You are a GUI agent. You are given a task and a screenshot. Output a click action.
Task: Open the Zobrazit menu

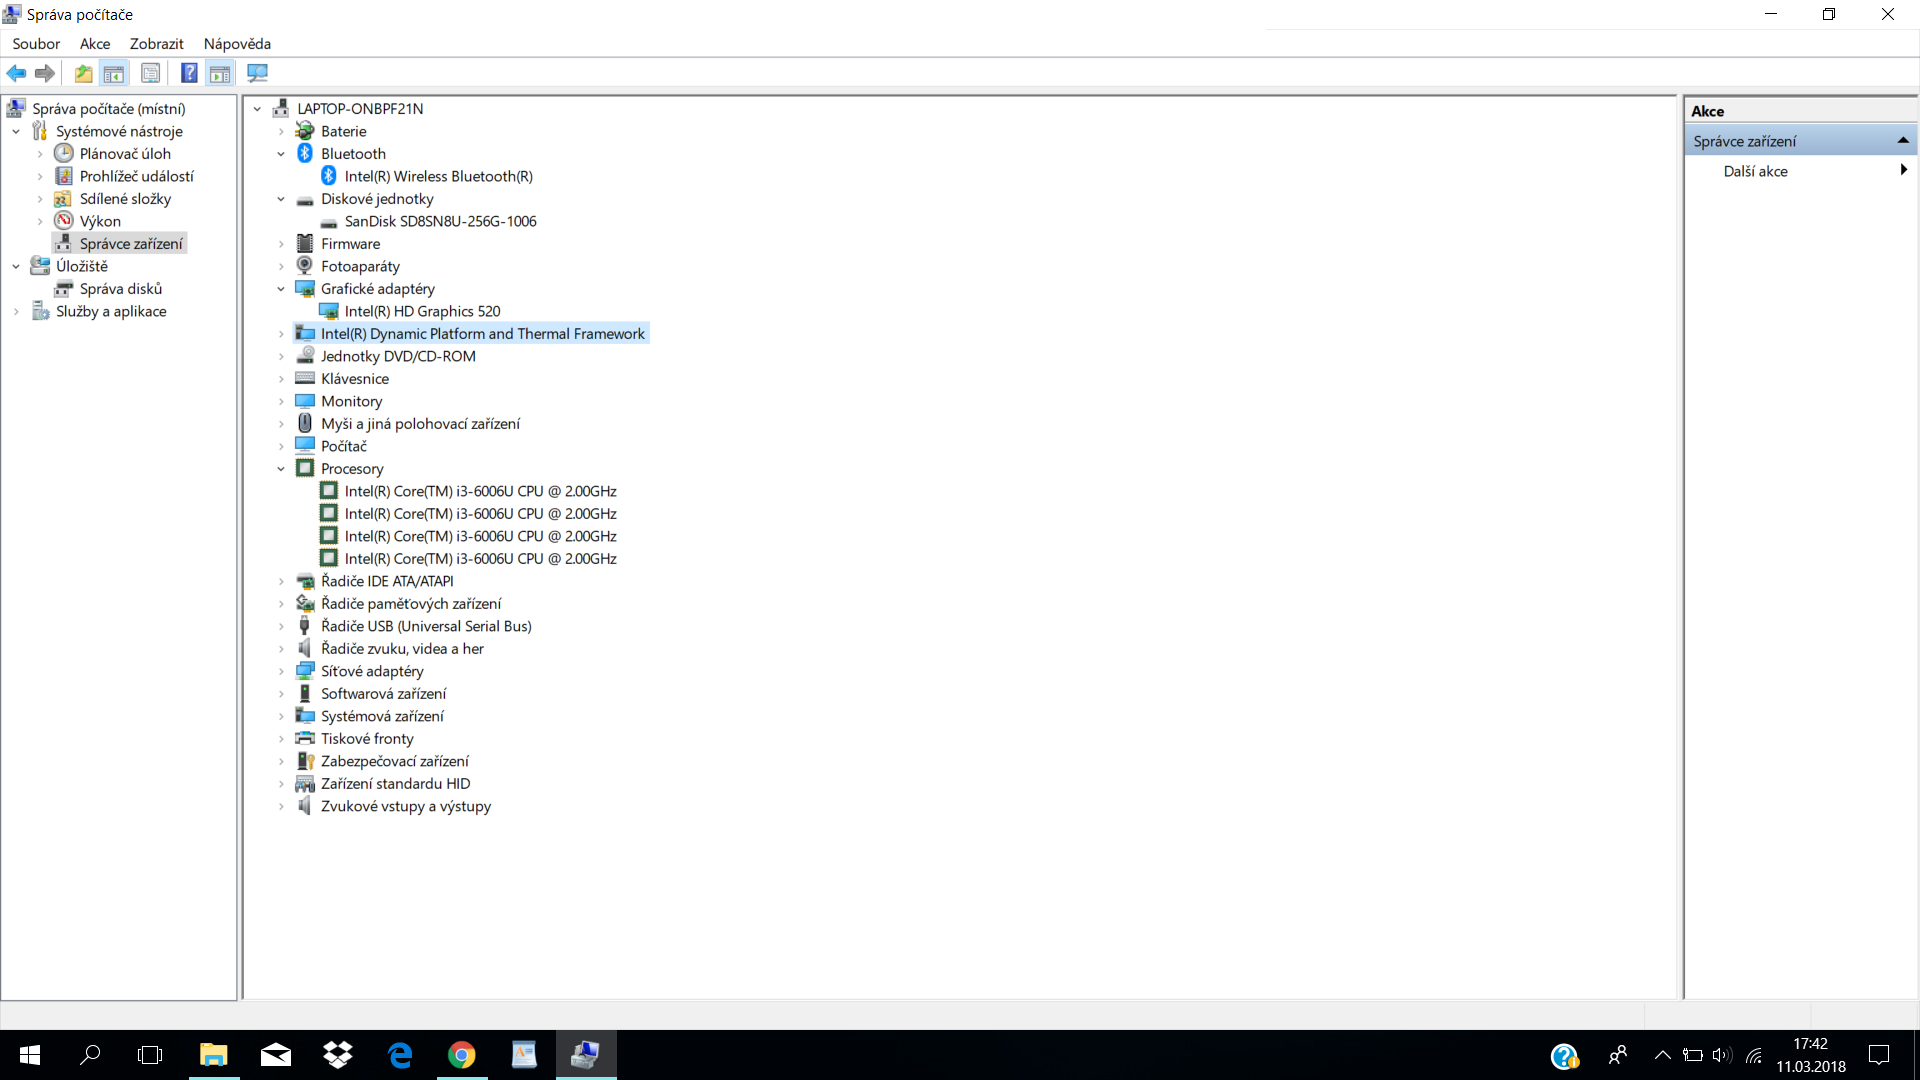pyautogui.click(x=156, y=44)
